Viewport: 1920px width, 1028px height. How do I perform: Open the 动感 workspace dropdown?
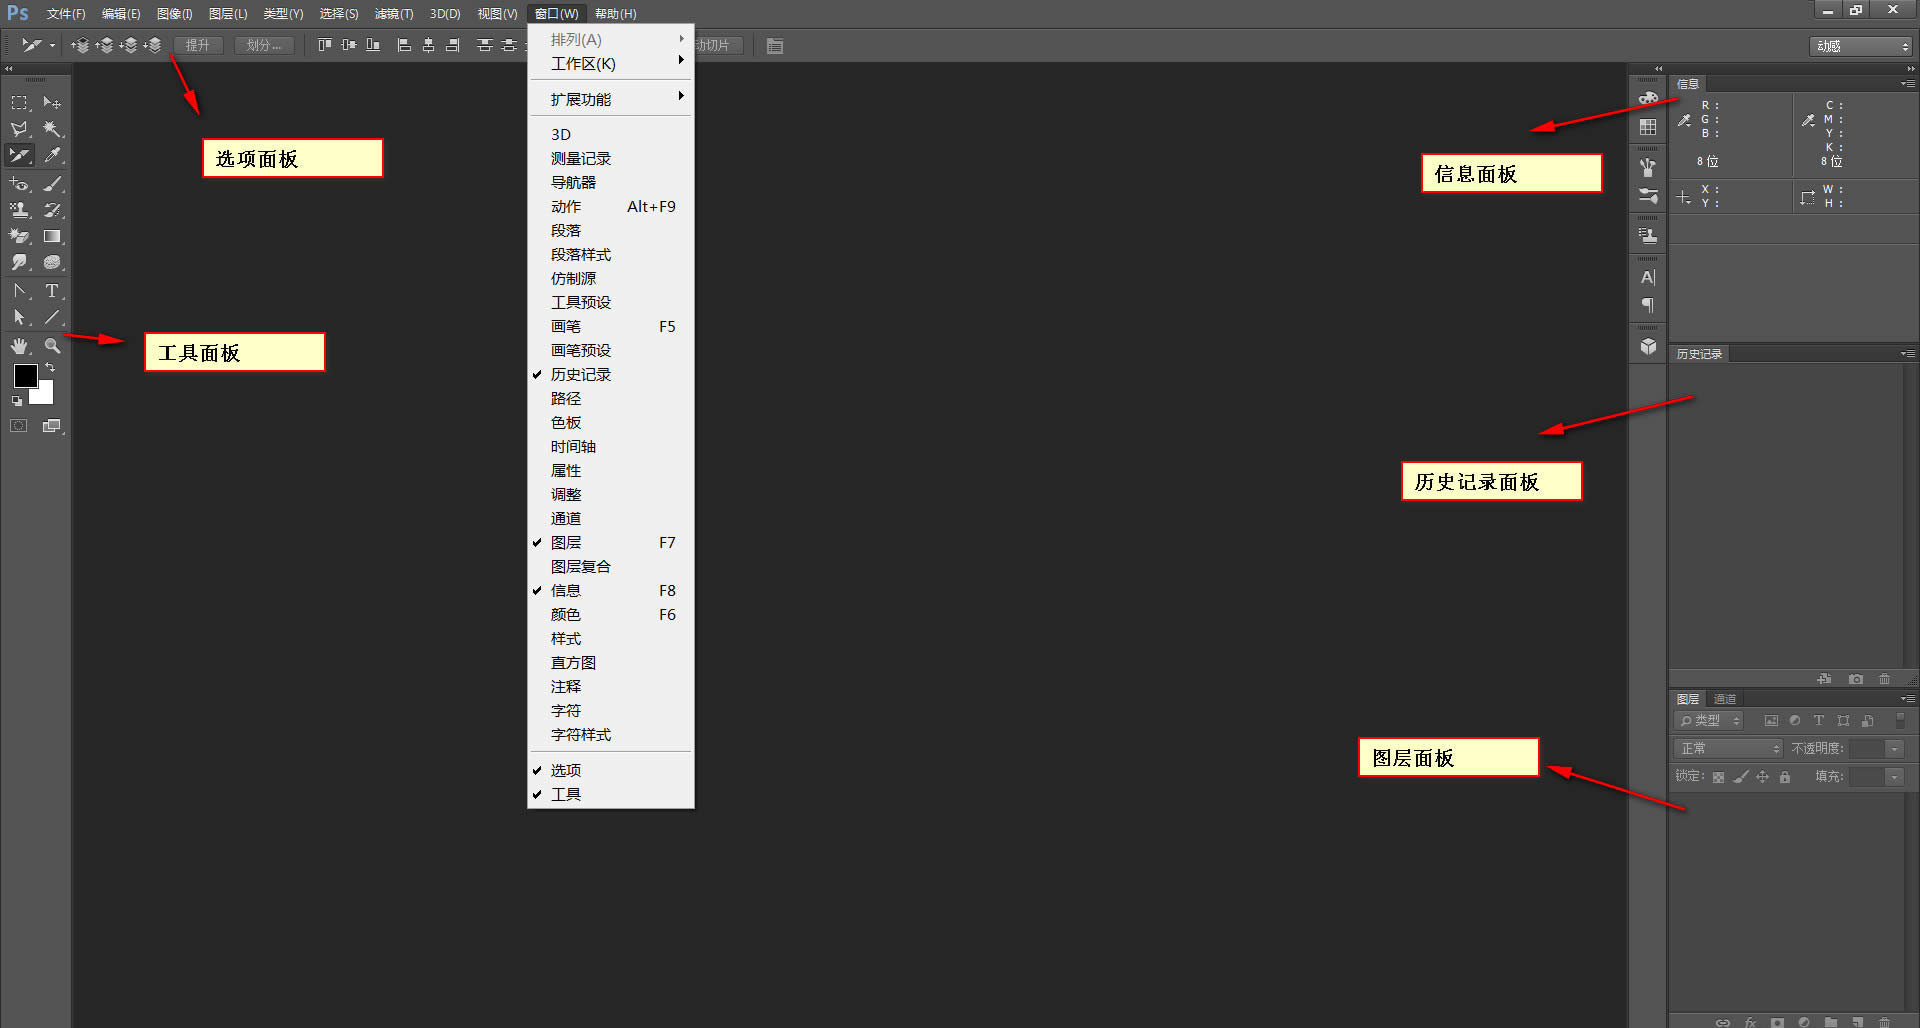click(1861, 46)
